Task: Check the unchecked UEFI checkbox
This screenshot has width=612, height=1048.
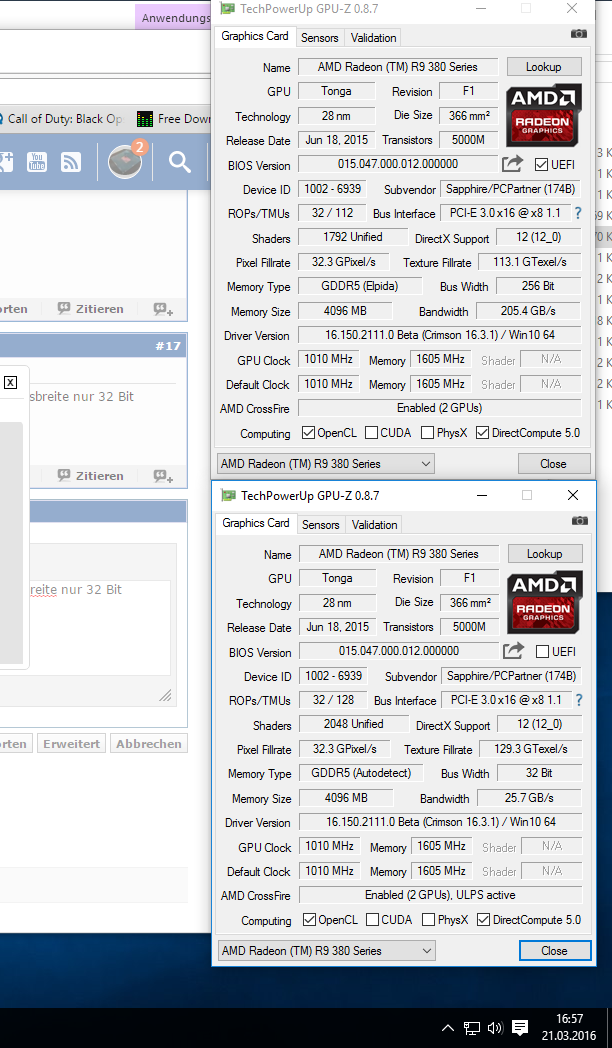Action: tap(543, 651)
